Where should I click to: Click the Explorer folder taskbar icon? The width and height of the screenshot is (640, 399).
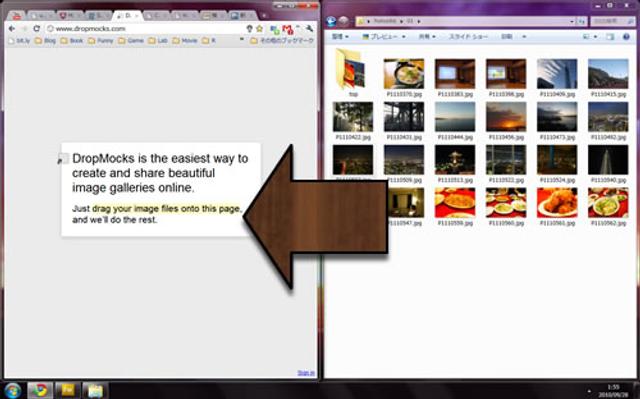(x=95, y=390)
